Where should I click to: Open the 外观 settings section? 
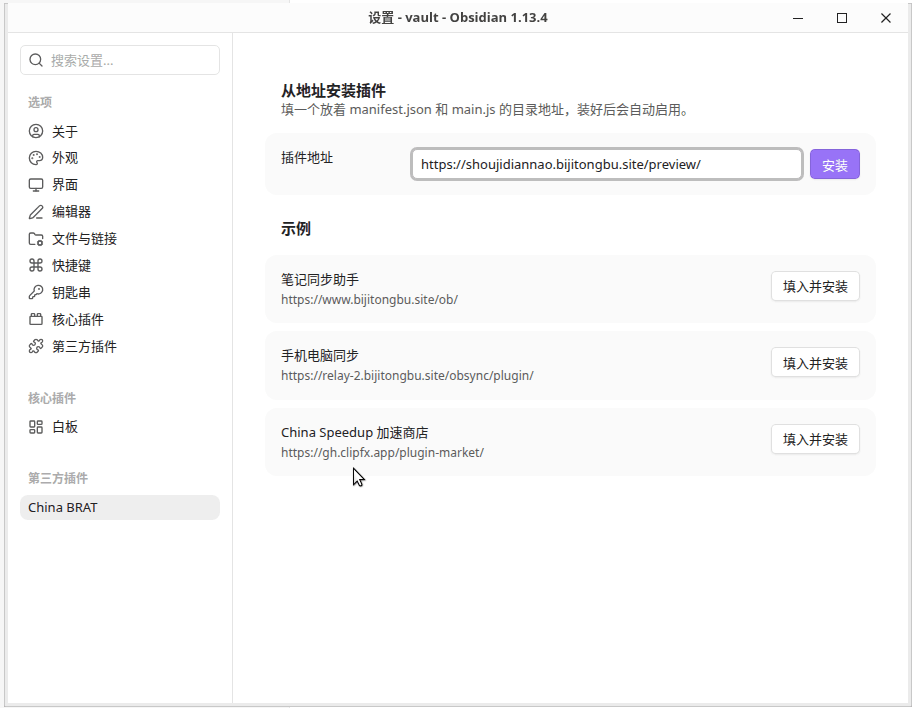pyautogui.click(x=120, y=158)
